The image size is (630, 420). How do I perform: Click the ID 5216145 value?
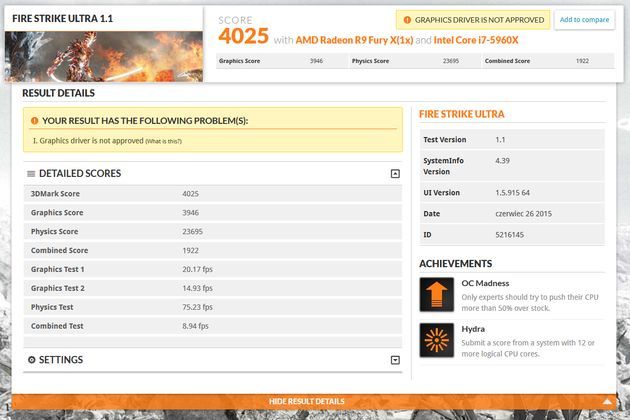point(509,235)
